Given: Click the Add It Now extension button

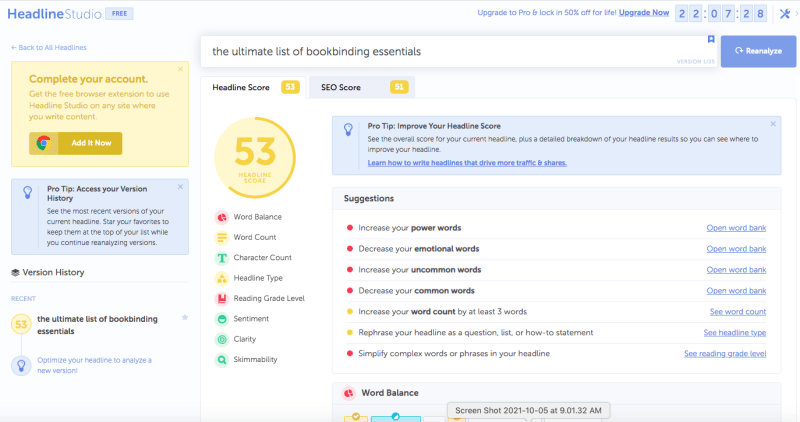Looking at the screenshot, I should [76, 143].
